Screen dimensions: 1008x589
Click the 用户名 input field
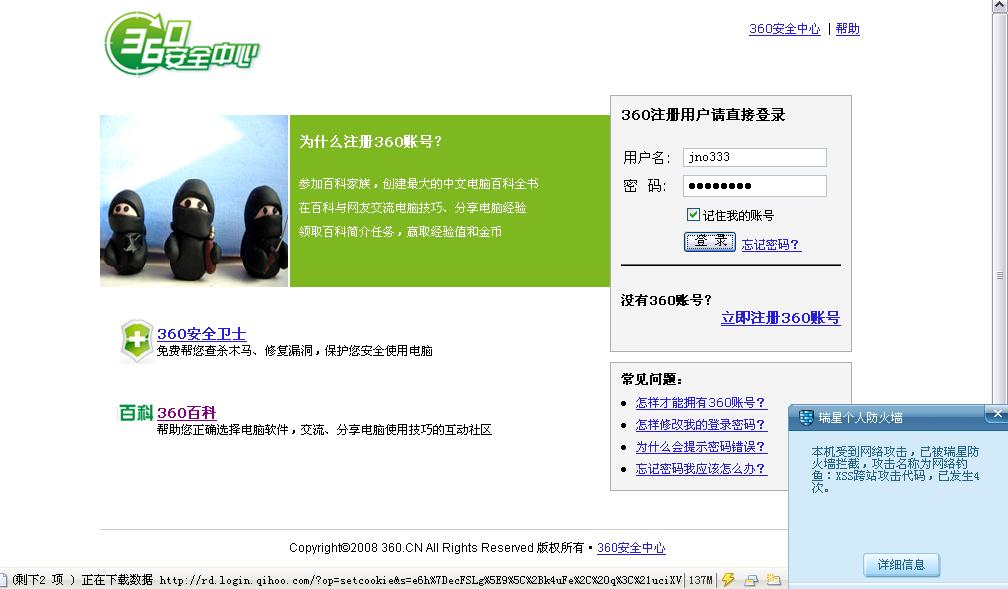(755, 157)
